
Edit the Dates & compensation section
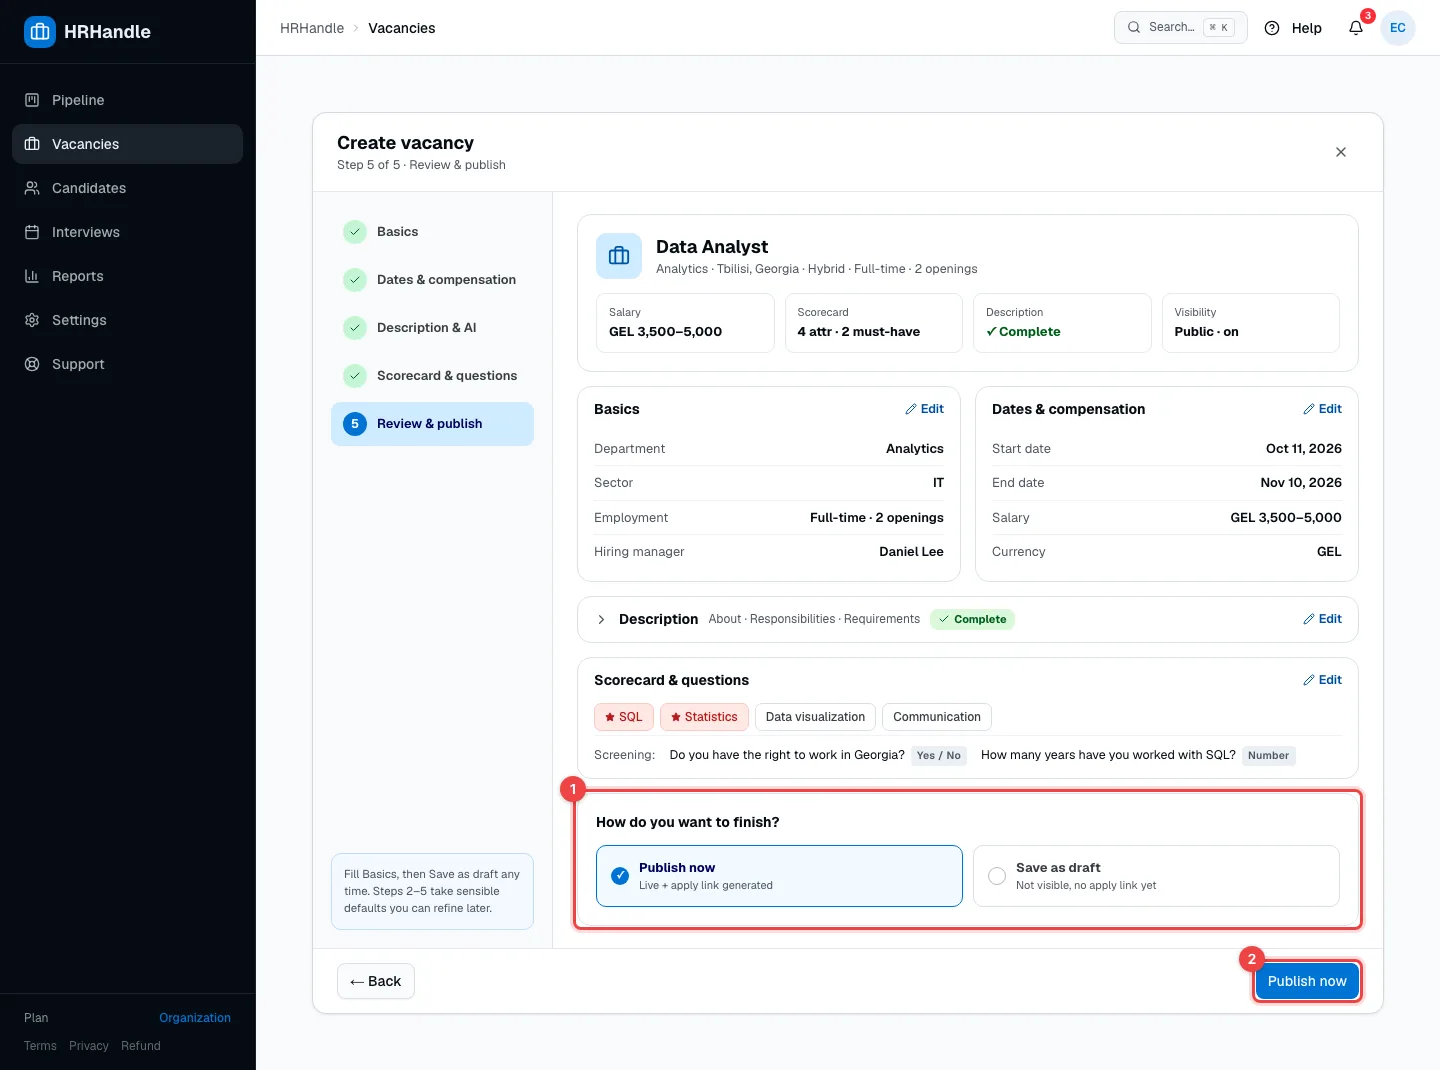[x=1322, y=409]
